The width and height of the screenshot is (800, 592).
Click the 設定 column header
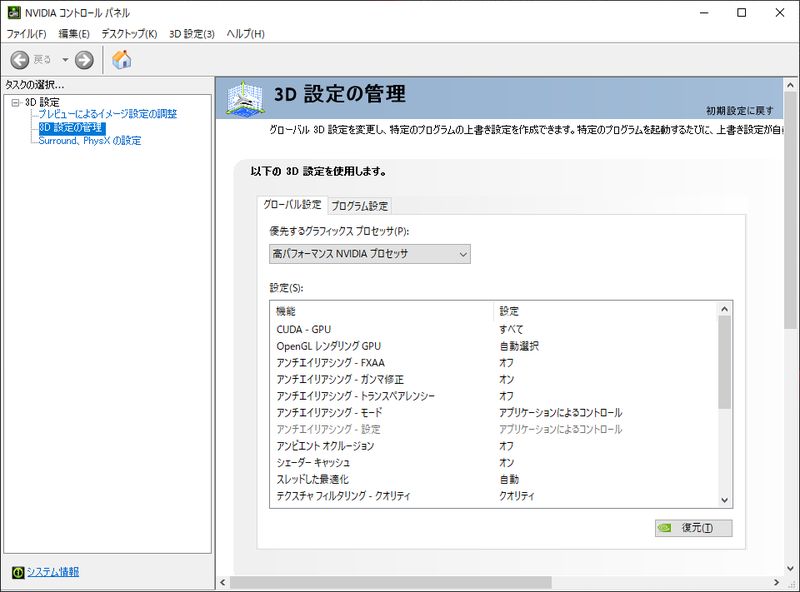coord(605,311)
